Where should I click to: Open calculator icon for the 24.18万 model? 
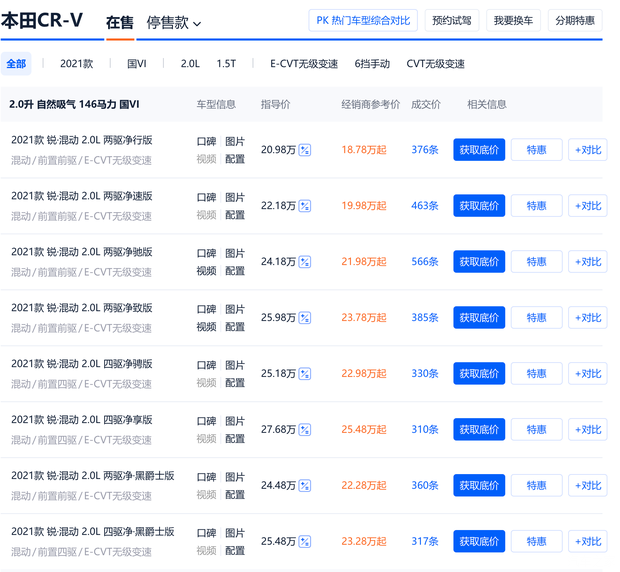point(305,262)
